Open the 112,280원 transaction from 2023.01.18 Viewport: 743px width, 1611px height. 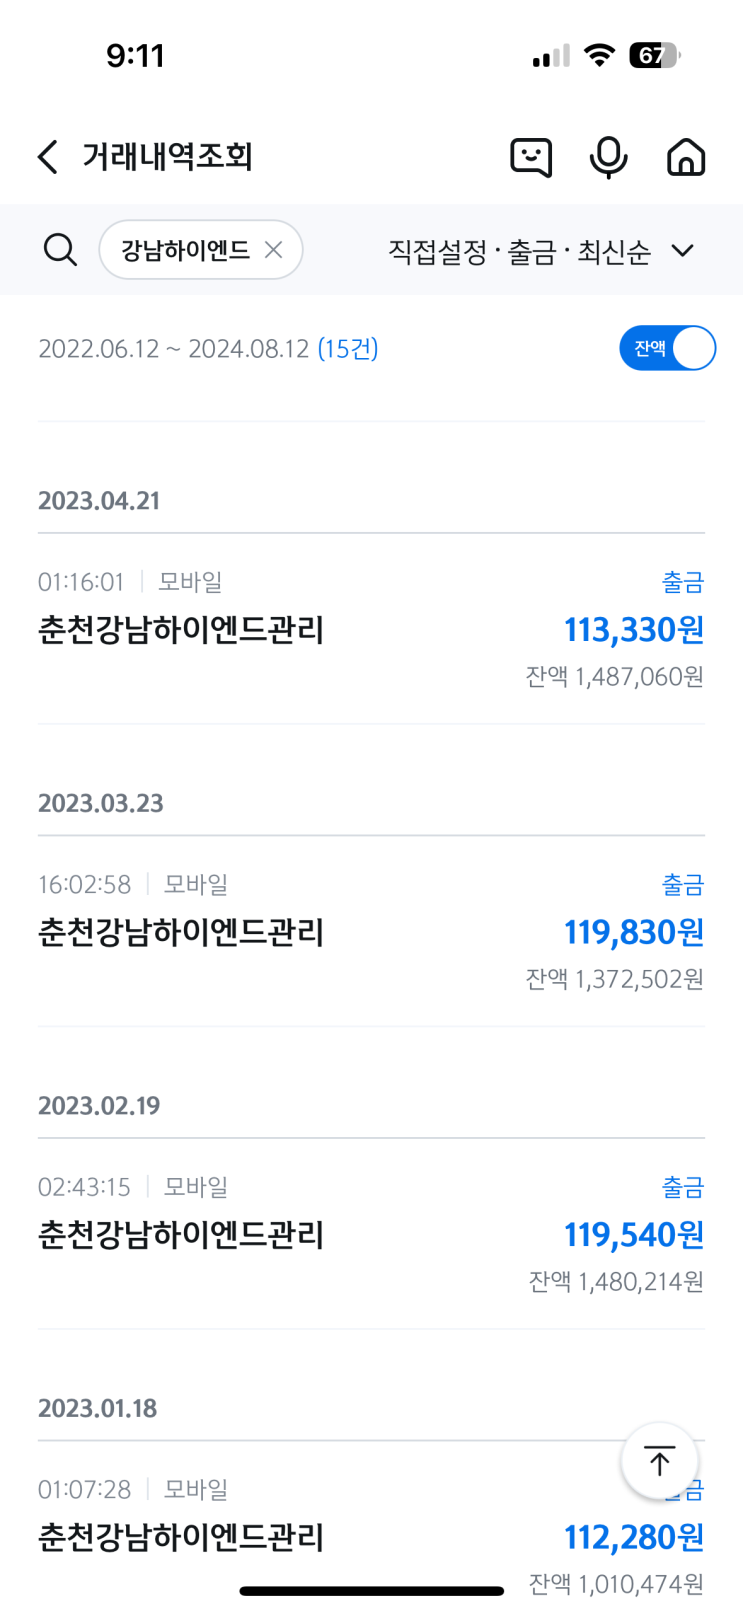371,1537
